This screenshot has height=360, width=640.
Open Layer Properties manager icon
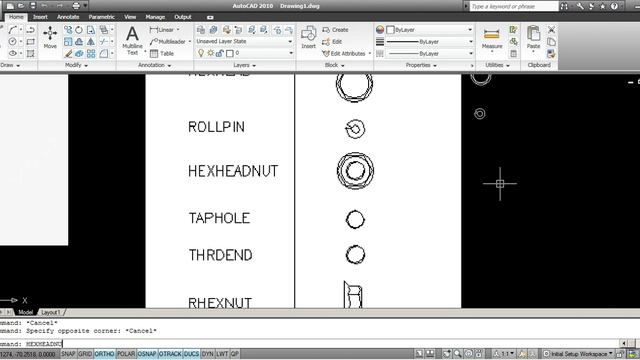coord(200,30)
